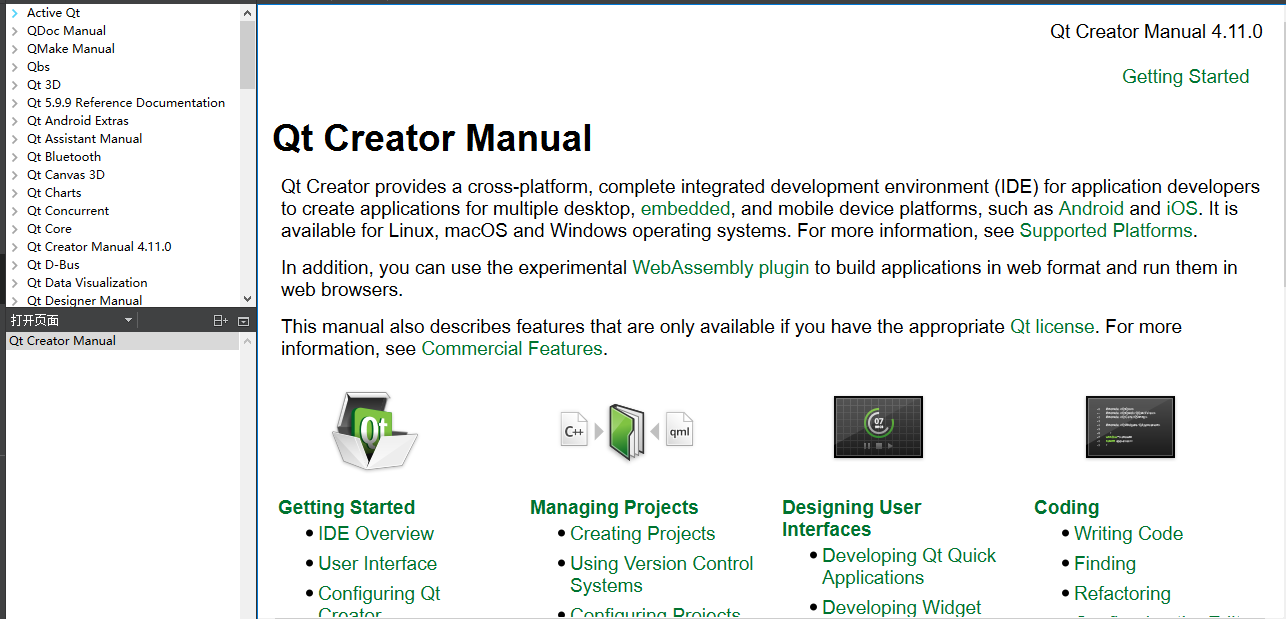Expand the Qt Android Extras node
1286x619 pixels.
pos(15,121)
